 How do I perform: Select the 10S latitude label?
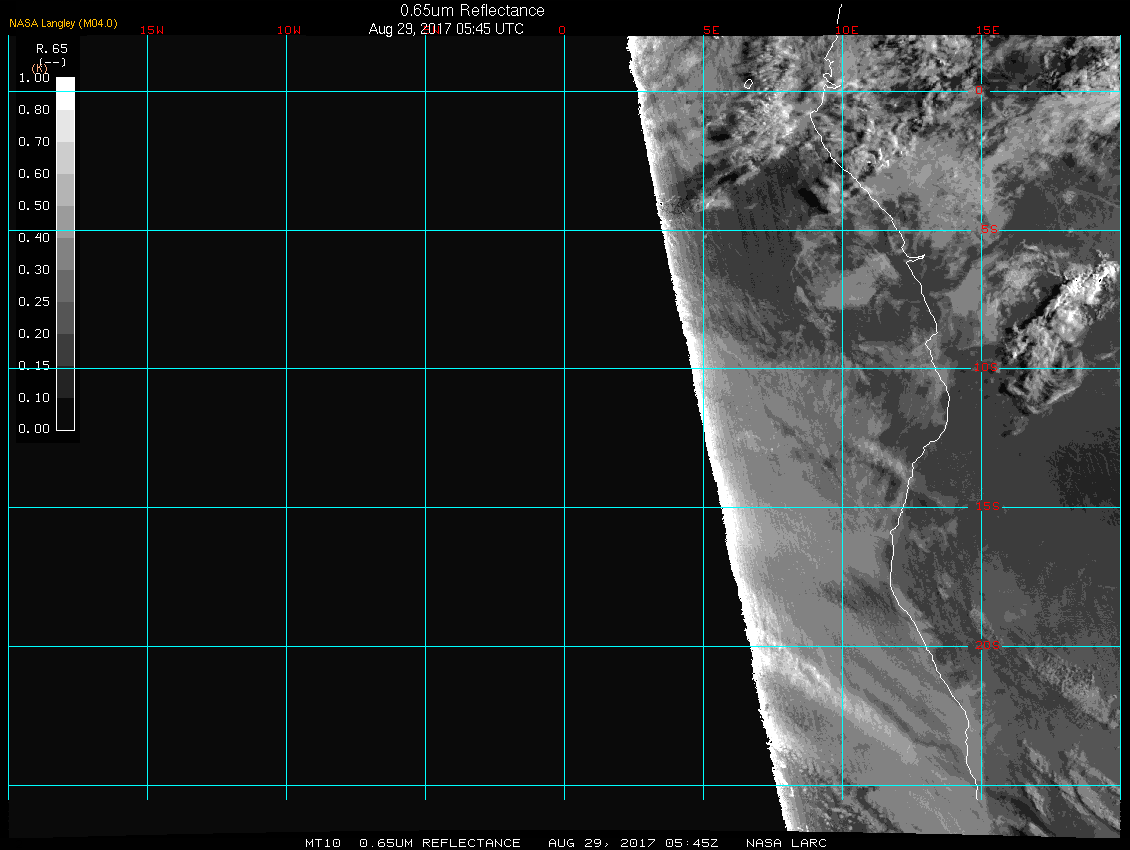click(986, 368)
